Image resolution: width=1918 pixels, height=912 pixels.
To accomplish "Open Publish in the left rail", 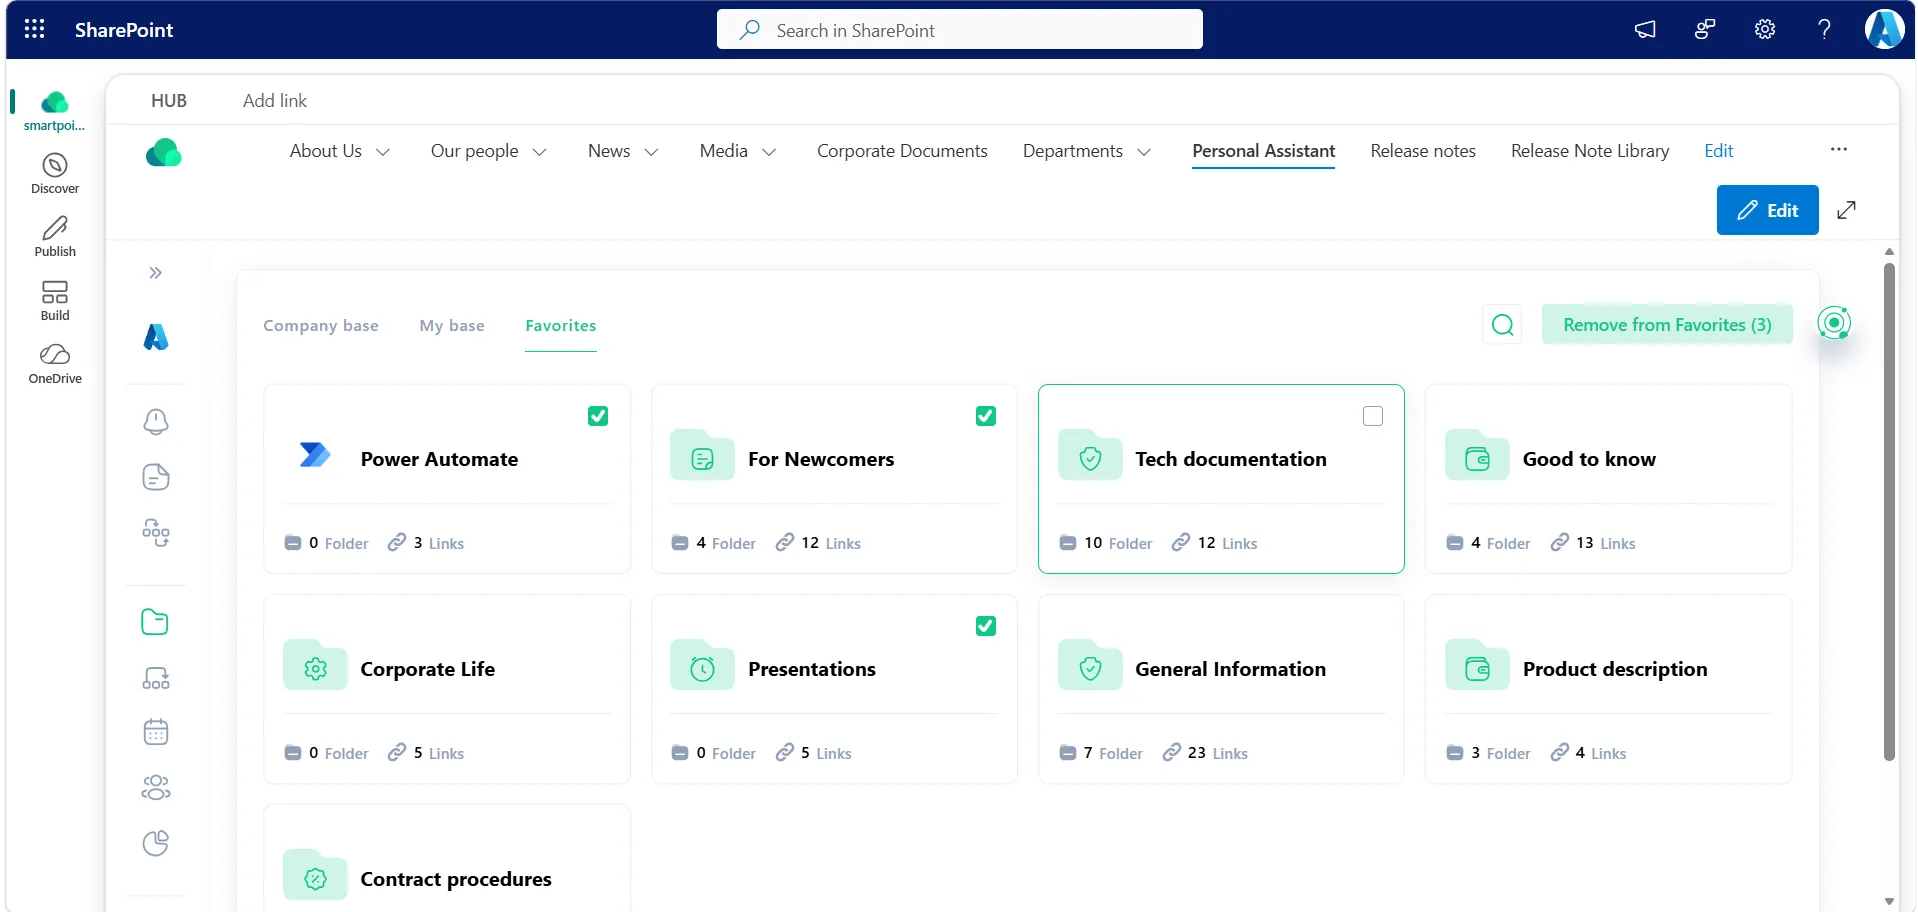I will tap(55, 237).
